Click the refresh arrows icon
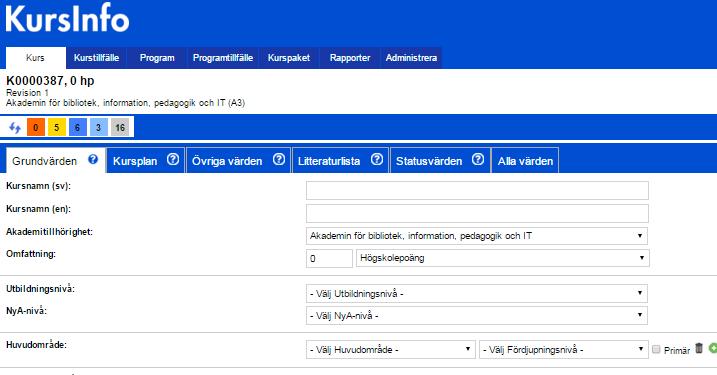This screenshot has width=717, height=375. (15, 127)
